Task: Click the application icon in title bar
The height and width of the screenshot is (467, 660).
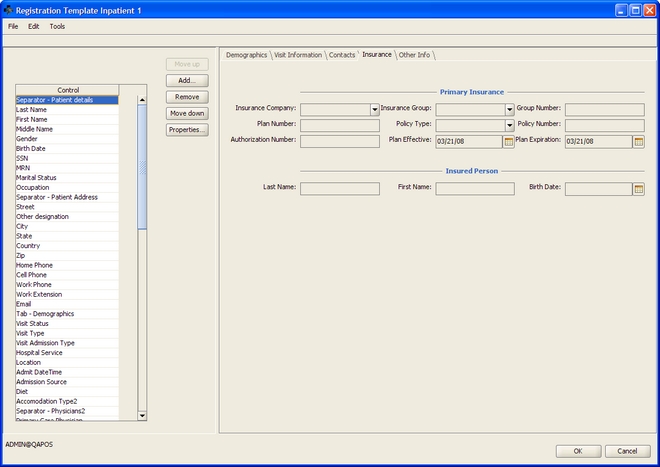Action: (10, 9)
